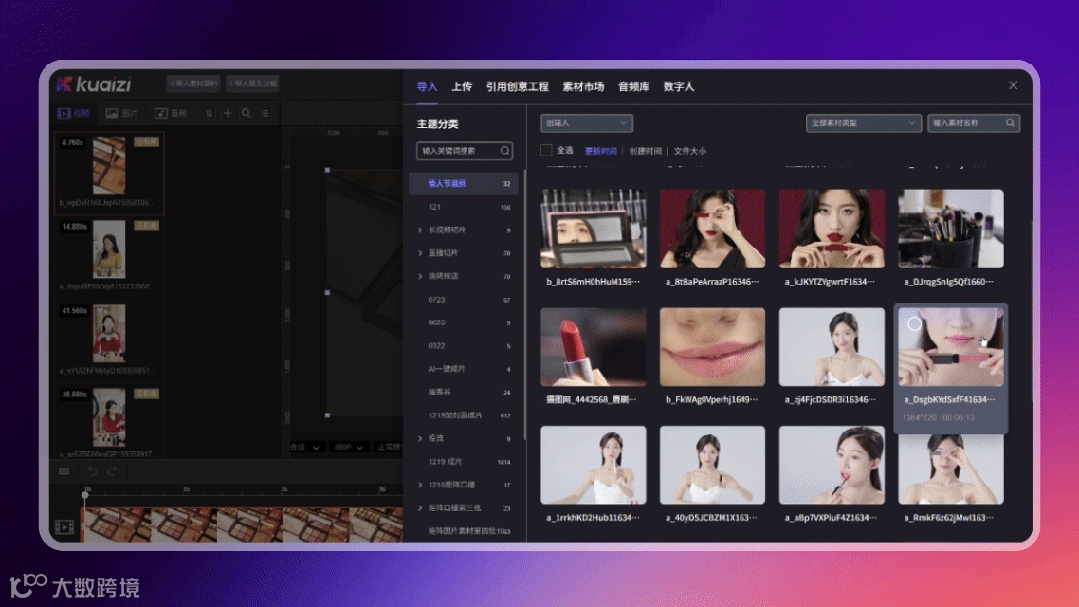Screen dimensions: 1079x607
Task: Switch to the 音频 audio media type
Action: point(171,114)
